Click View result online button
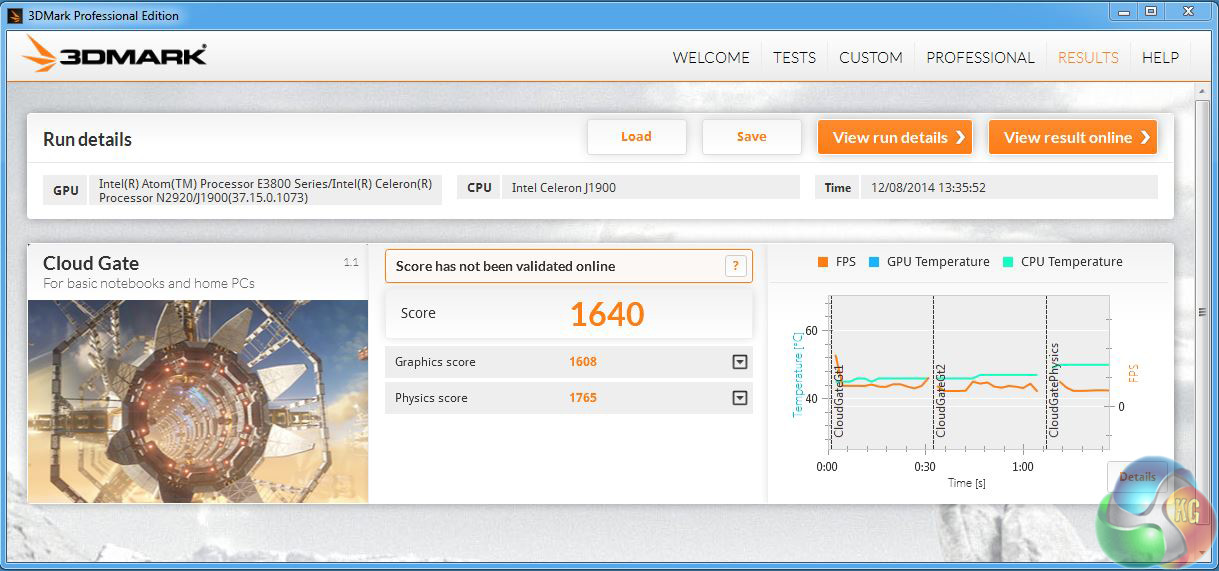This screenshot has width=1219, height=571. point(1073,138)
